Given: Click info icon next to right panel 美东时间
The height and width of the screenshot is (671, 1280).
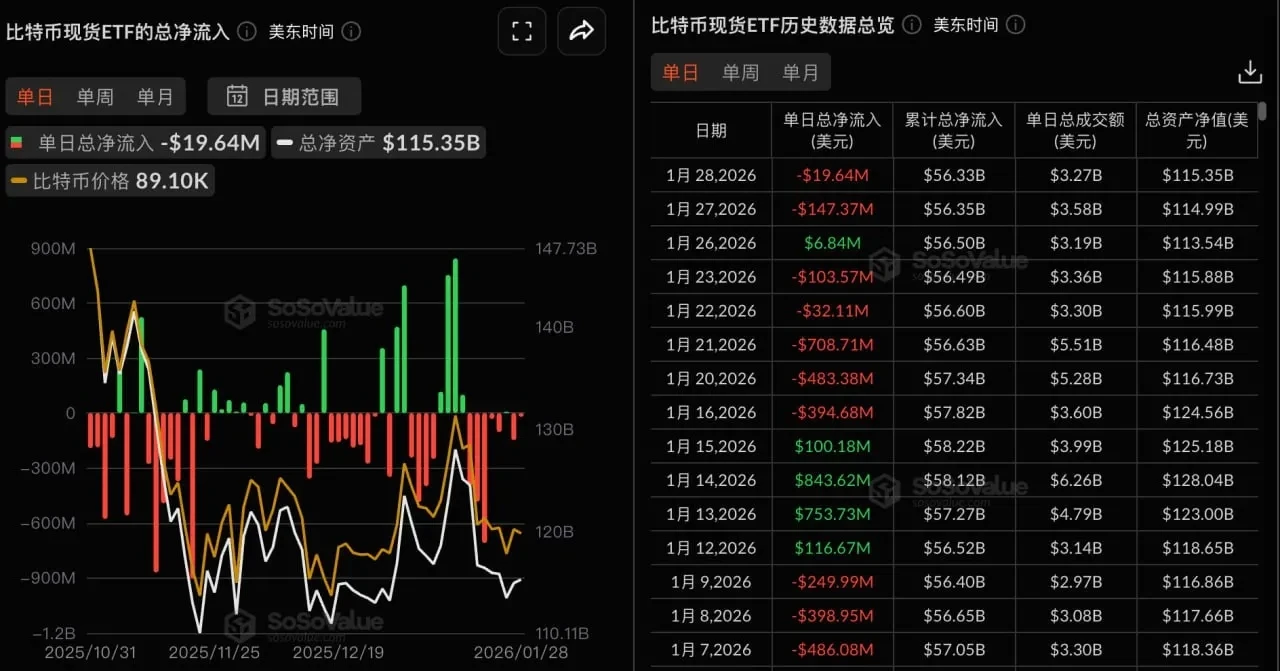Looking at the screenshot, I should click(x=1016, y=25).
